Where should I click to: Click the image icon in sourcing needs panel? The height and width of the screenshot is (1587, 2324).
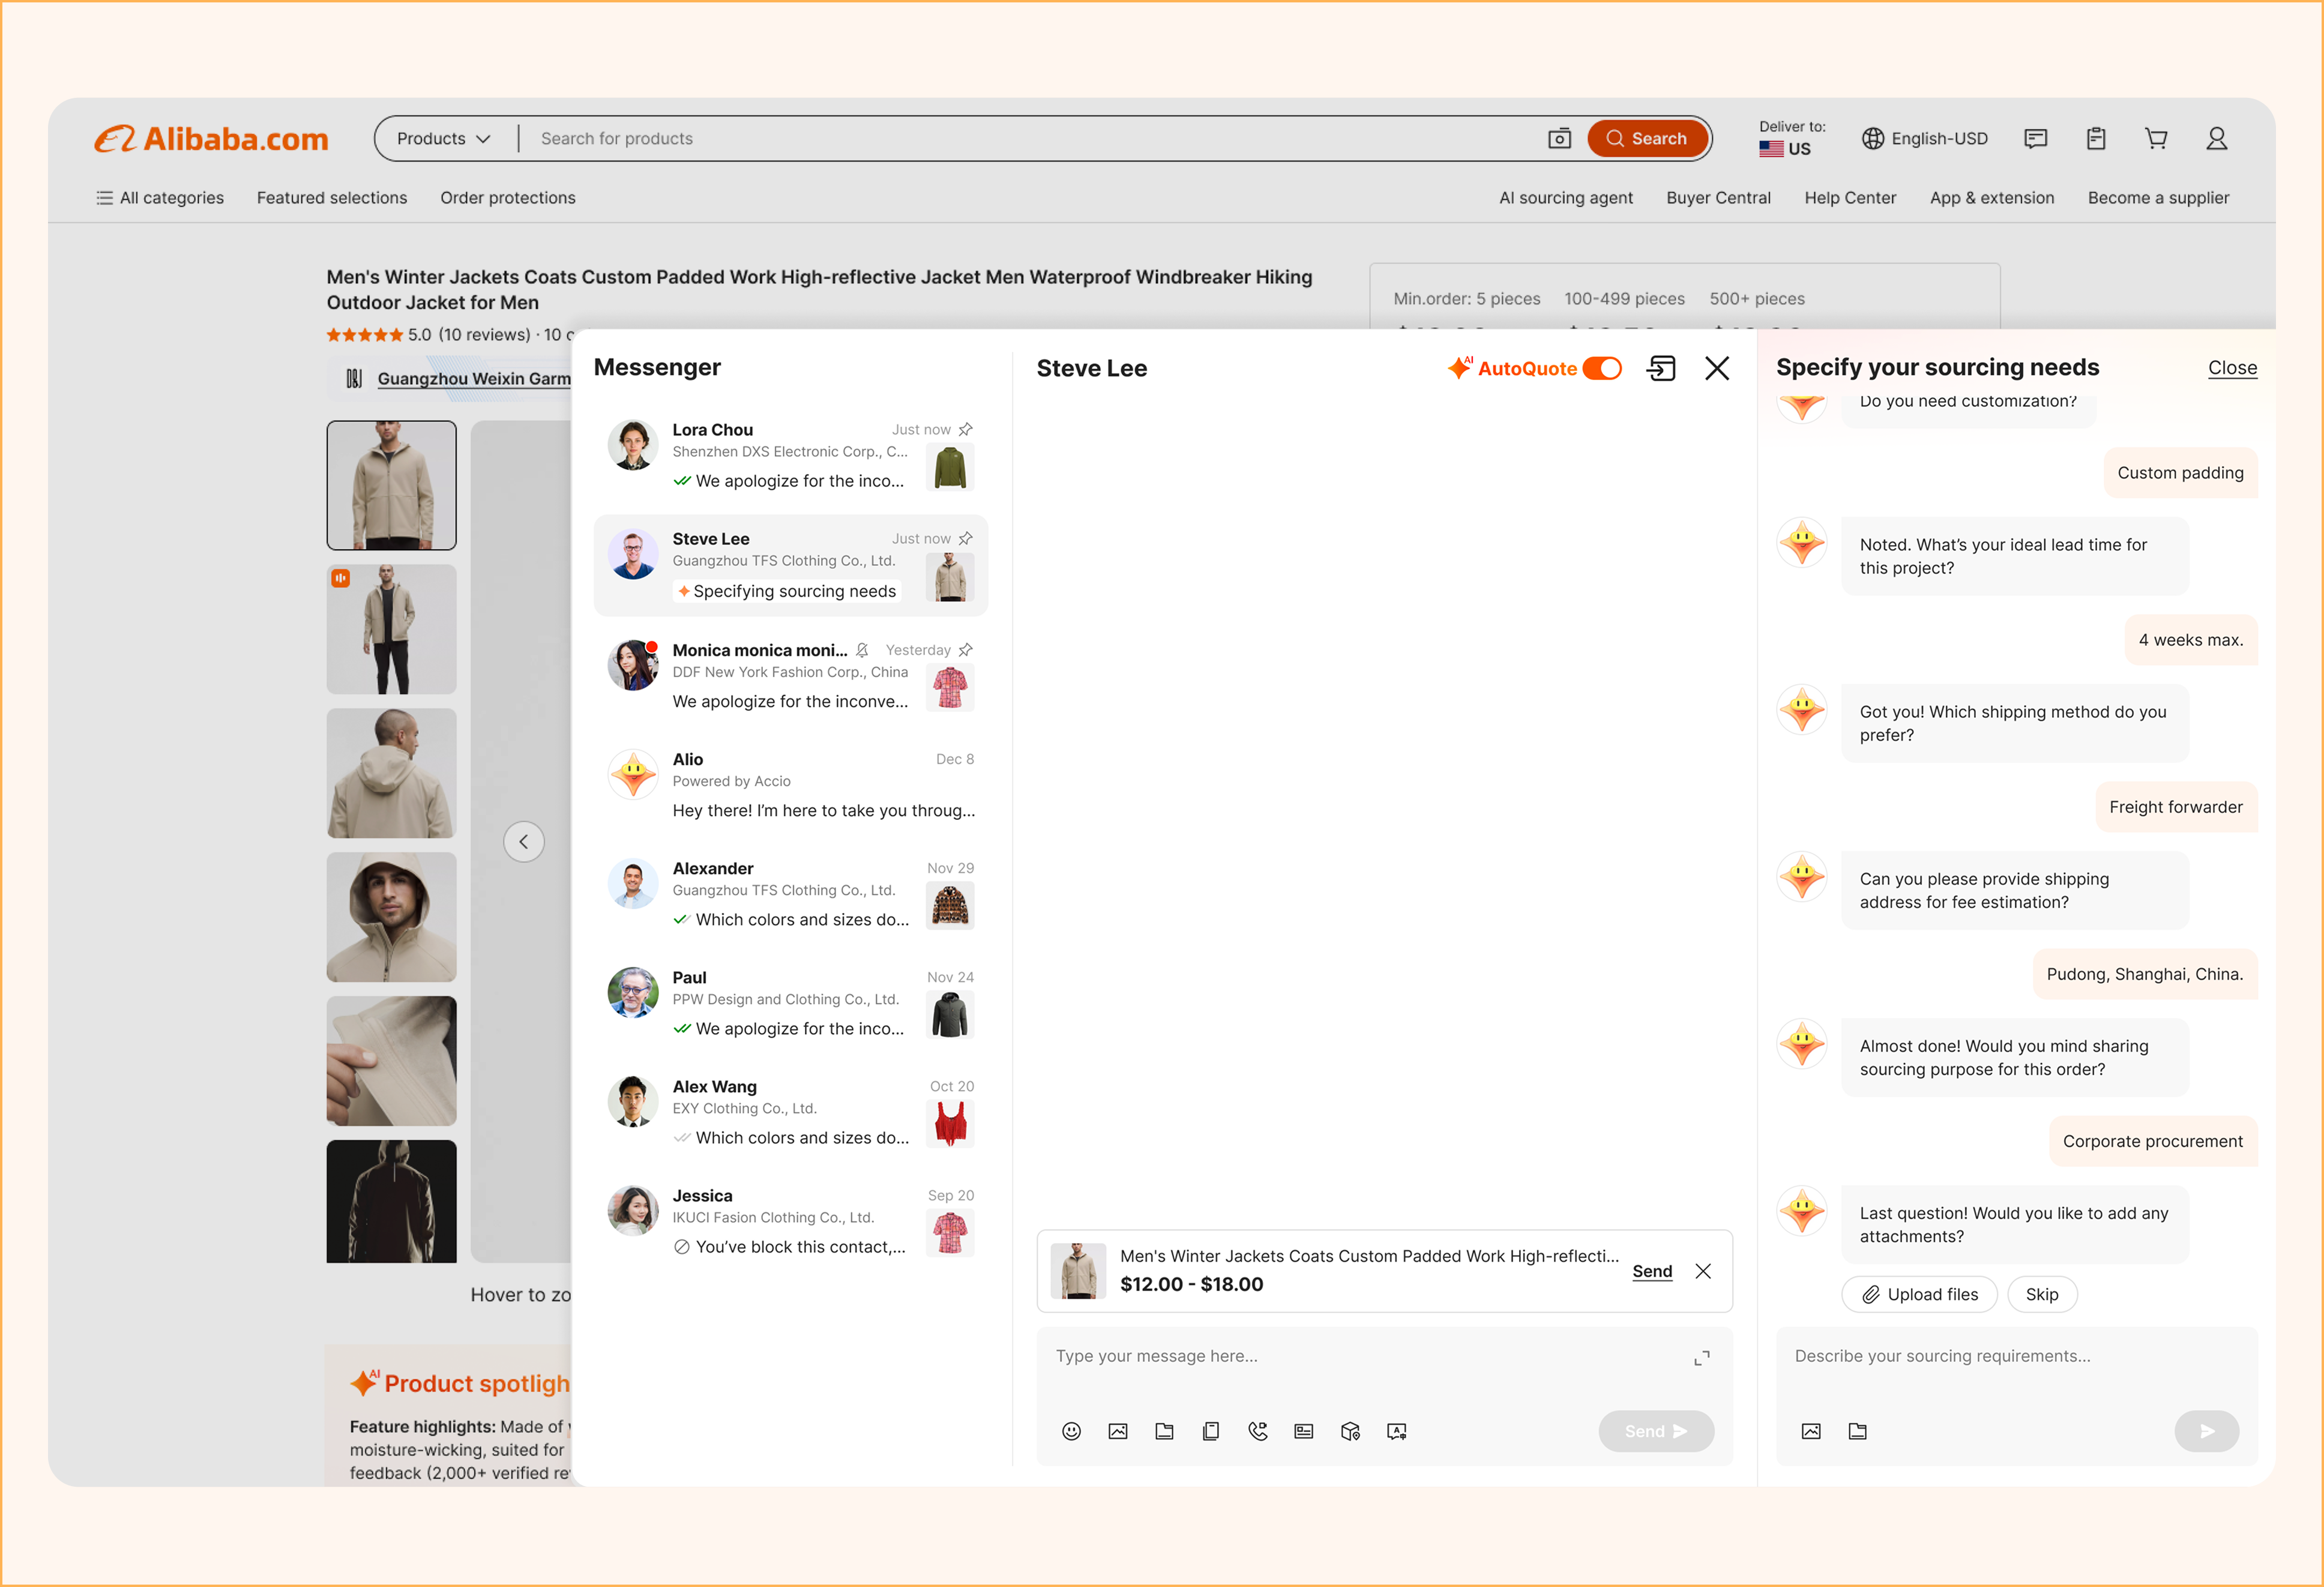click(1811, 1431)
